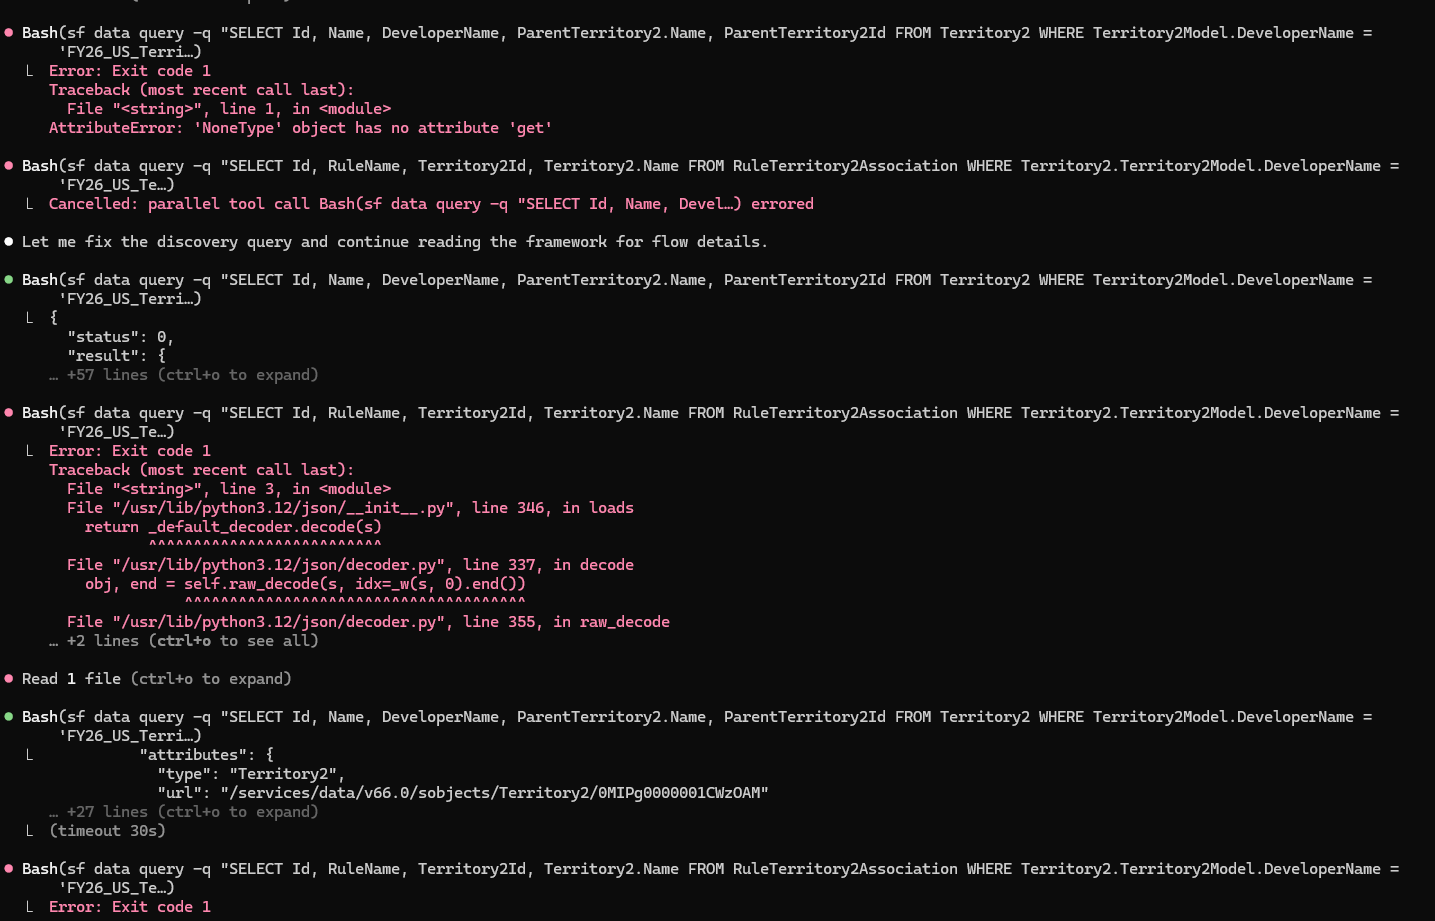Click the '"status": 0,' output line

click(120, 337)
